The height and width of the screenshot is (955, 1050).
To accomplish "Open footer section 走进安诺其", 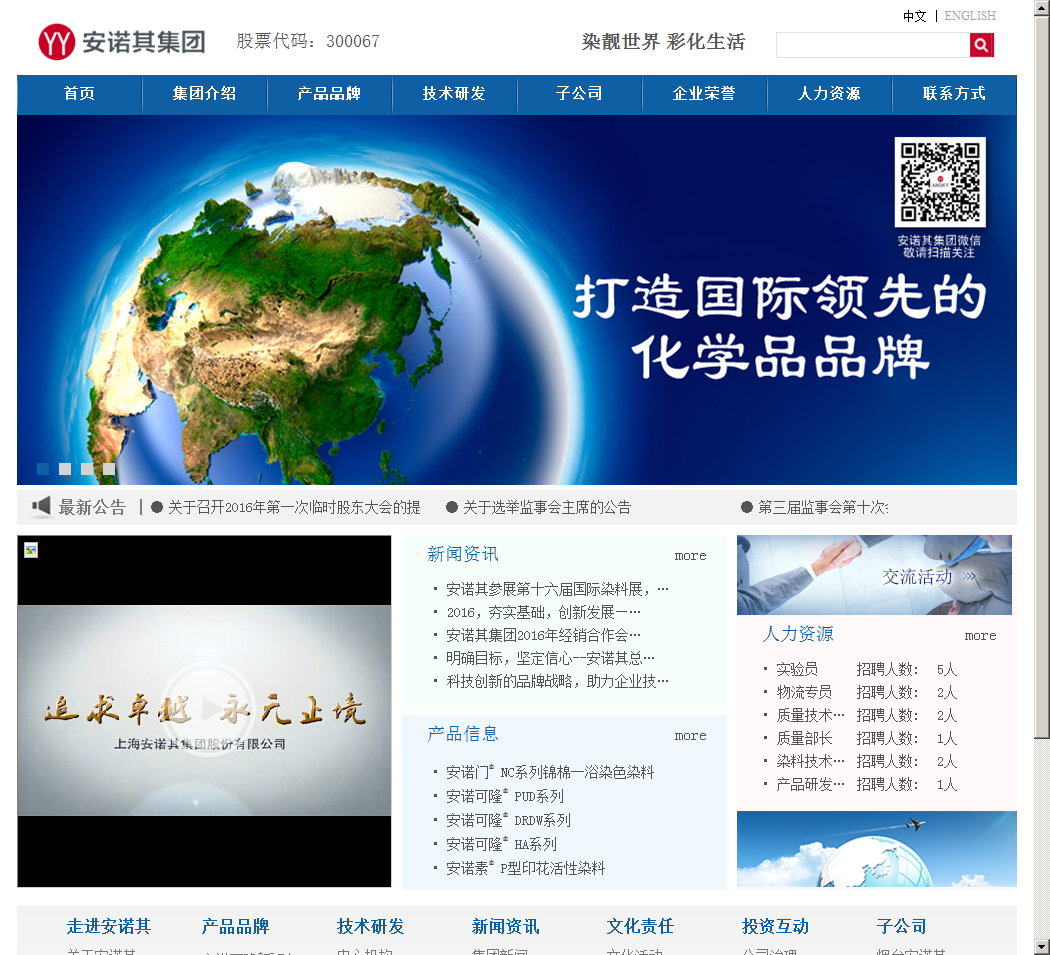I will (x=109, y=927).
